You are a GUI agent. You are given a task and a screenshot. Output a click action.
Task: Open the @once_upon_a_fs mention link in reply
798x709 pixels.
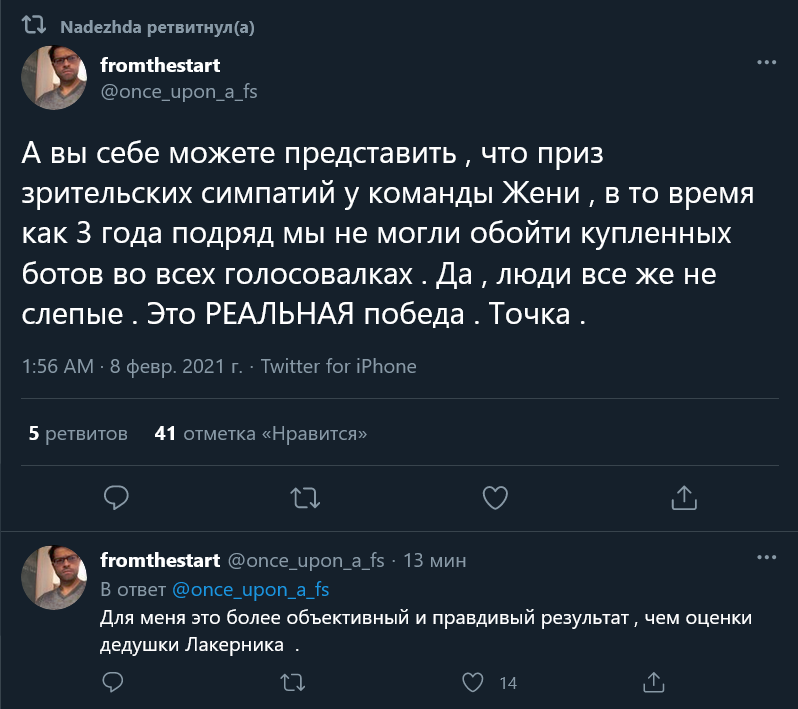[251, 589]
